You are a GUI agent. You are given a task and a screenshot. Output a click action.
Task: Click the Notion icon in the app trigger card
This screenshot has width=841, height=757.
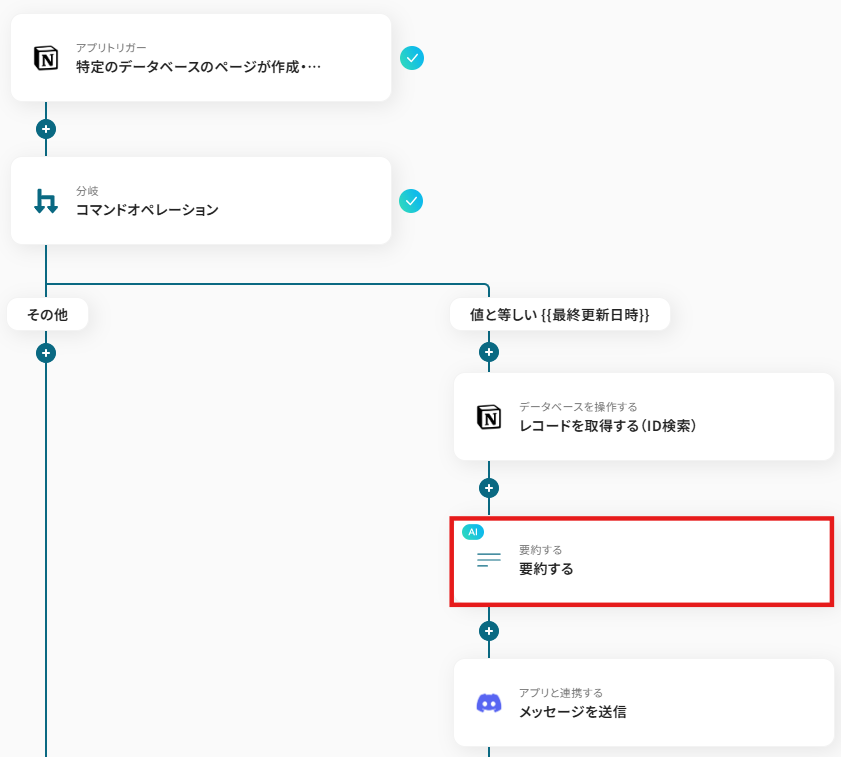pyautogui.click(x=46, y=58)
